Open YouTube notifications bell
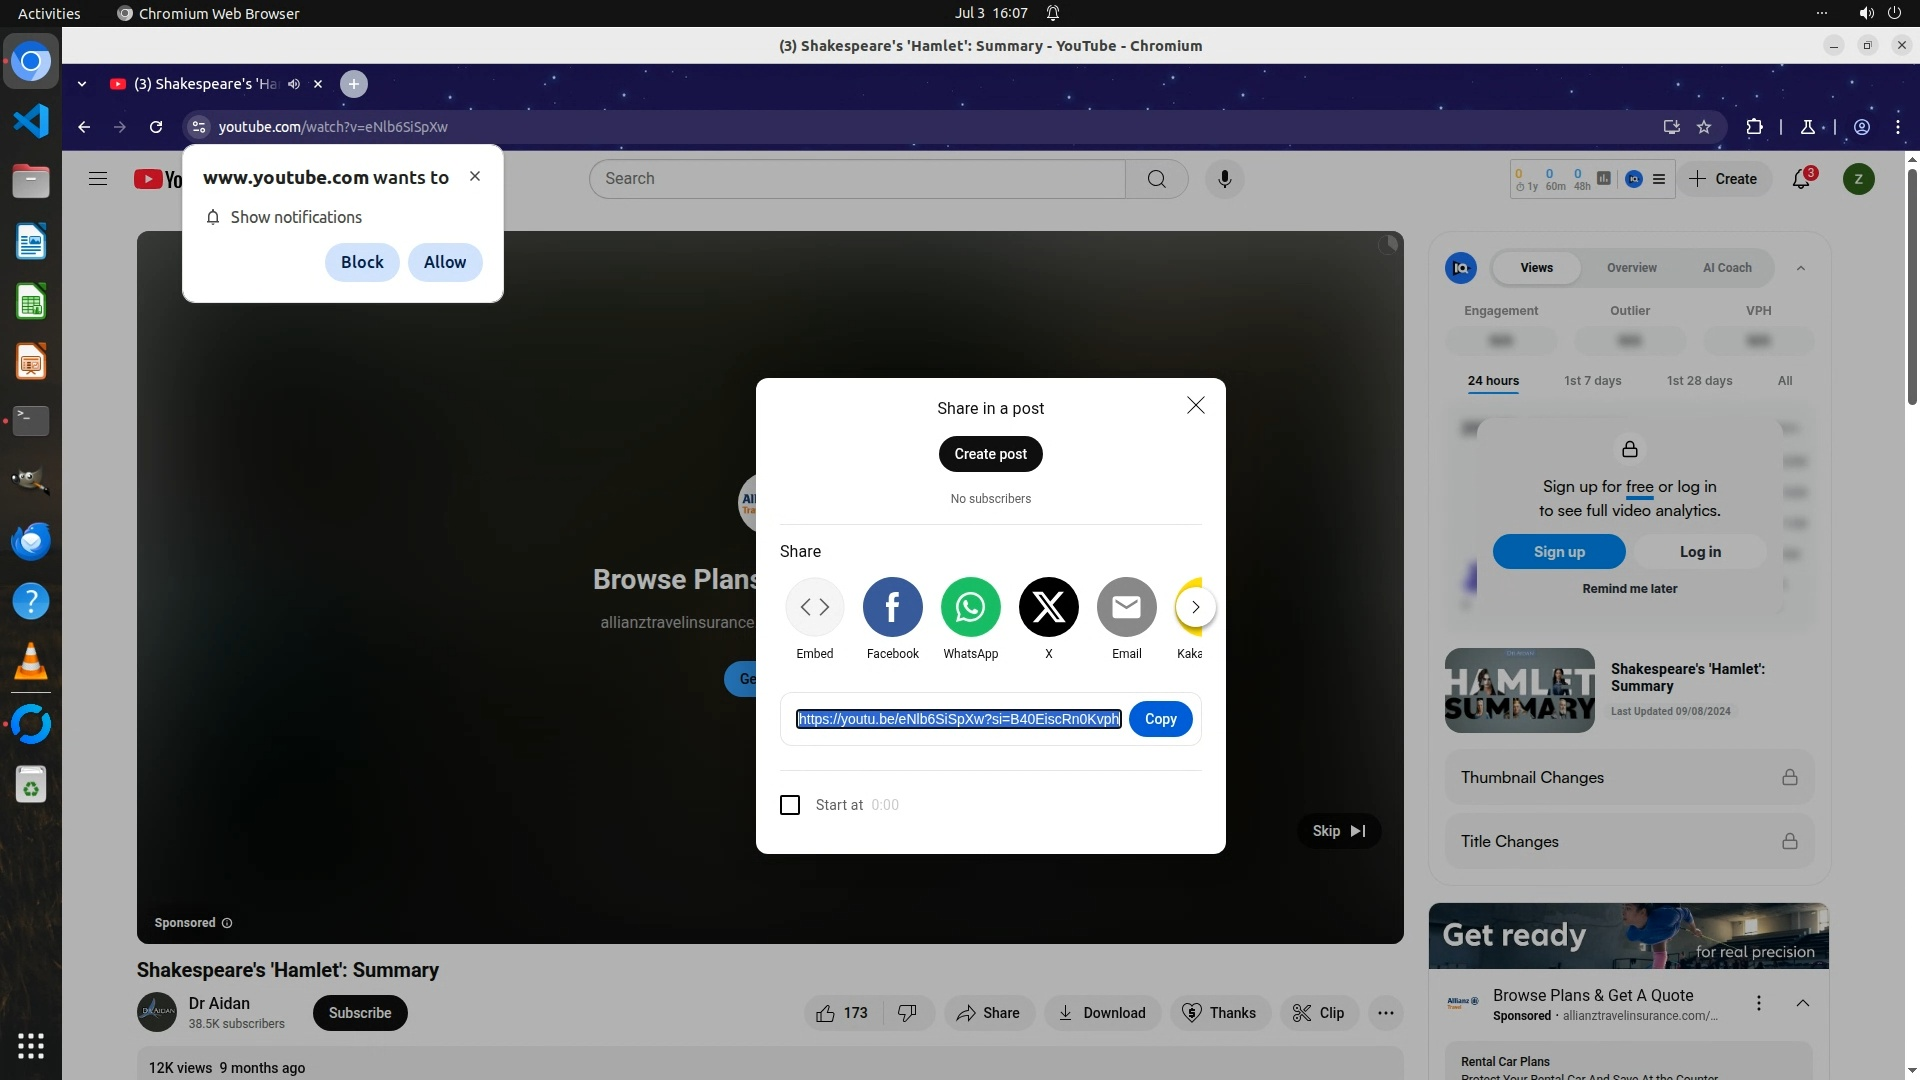 point(1801,180)
